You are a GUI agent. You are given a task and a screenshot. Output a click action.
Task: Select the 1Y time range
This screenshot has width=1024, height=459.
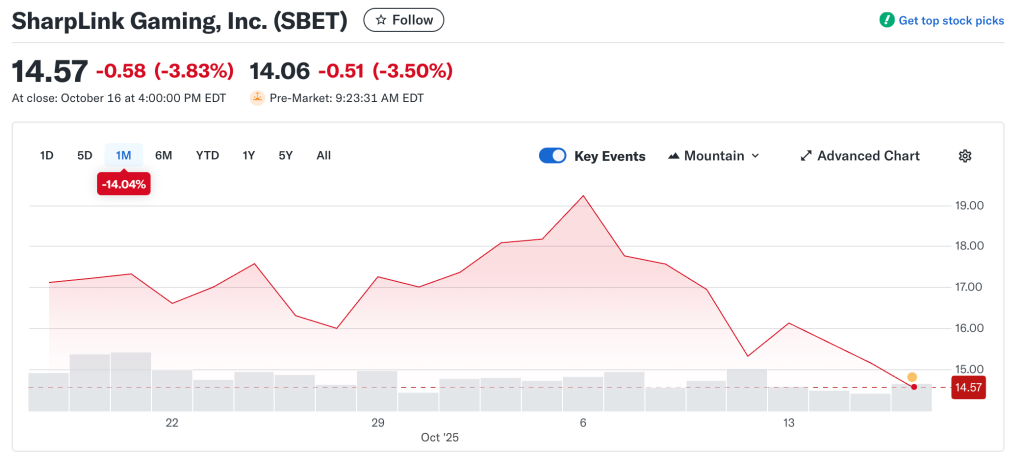coord(249,155)
